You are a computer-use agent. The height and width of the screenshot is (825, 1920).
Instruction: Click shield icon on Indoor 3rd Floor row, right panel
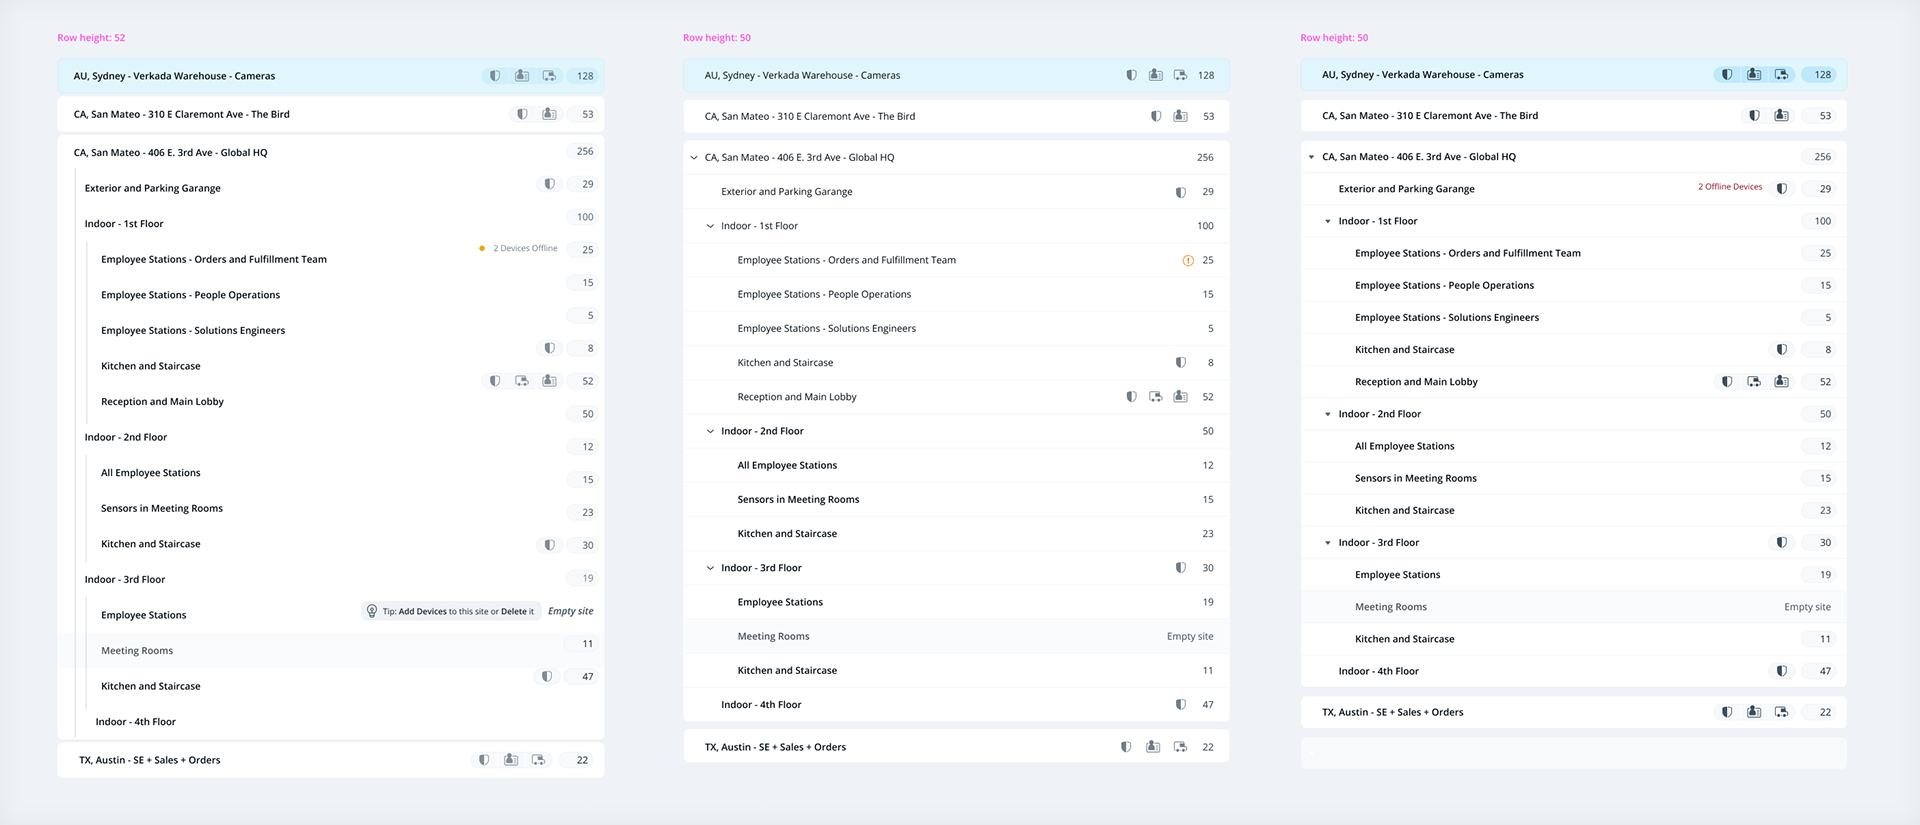pos(1782,543)
